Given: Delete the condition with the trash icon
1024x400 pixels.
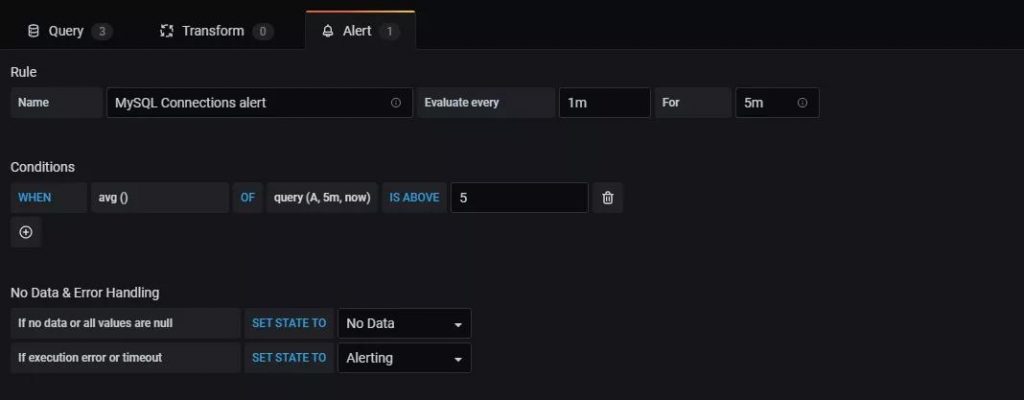Looking at the screenshot, I should coord(607,197).
